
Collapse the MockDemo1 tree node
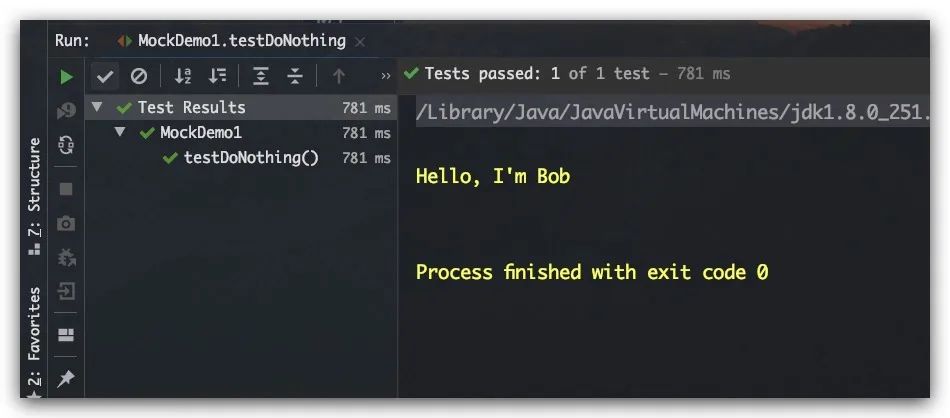point(120,132)
